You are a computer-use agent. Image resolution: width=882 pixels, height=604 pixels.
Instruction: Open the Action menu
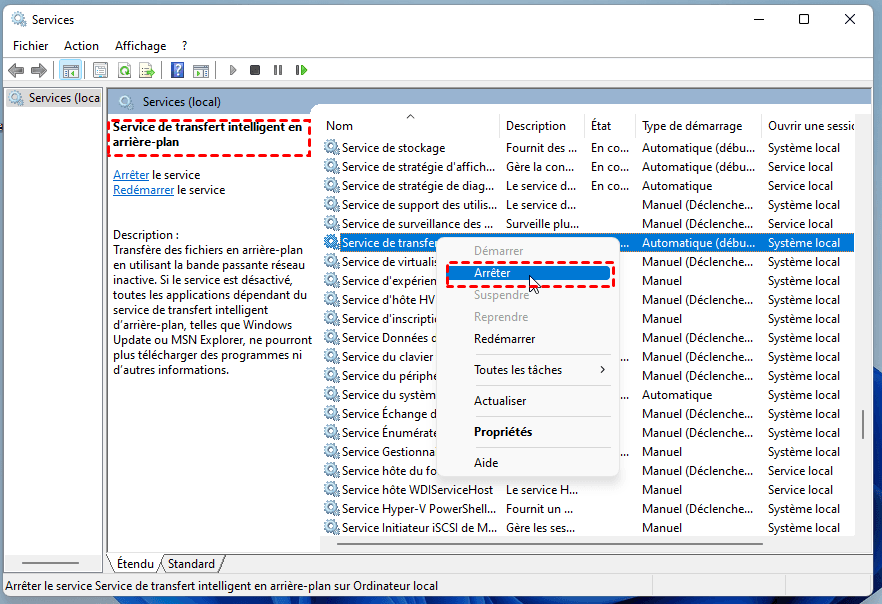coord(81,46)
